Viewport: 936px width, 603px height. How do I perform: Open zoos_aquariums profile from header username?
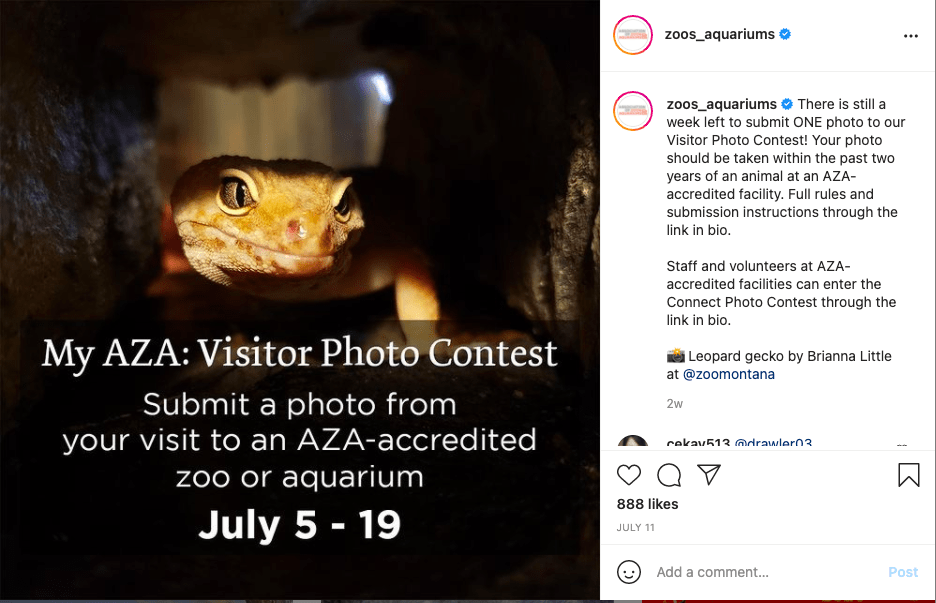tap(719, 34)
